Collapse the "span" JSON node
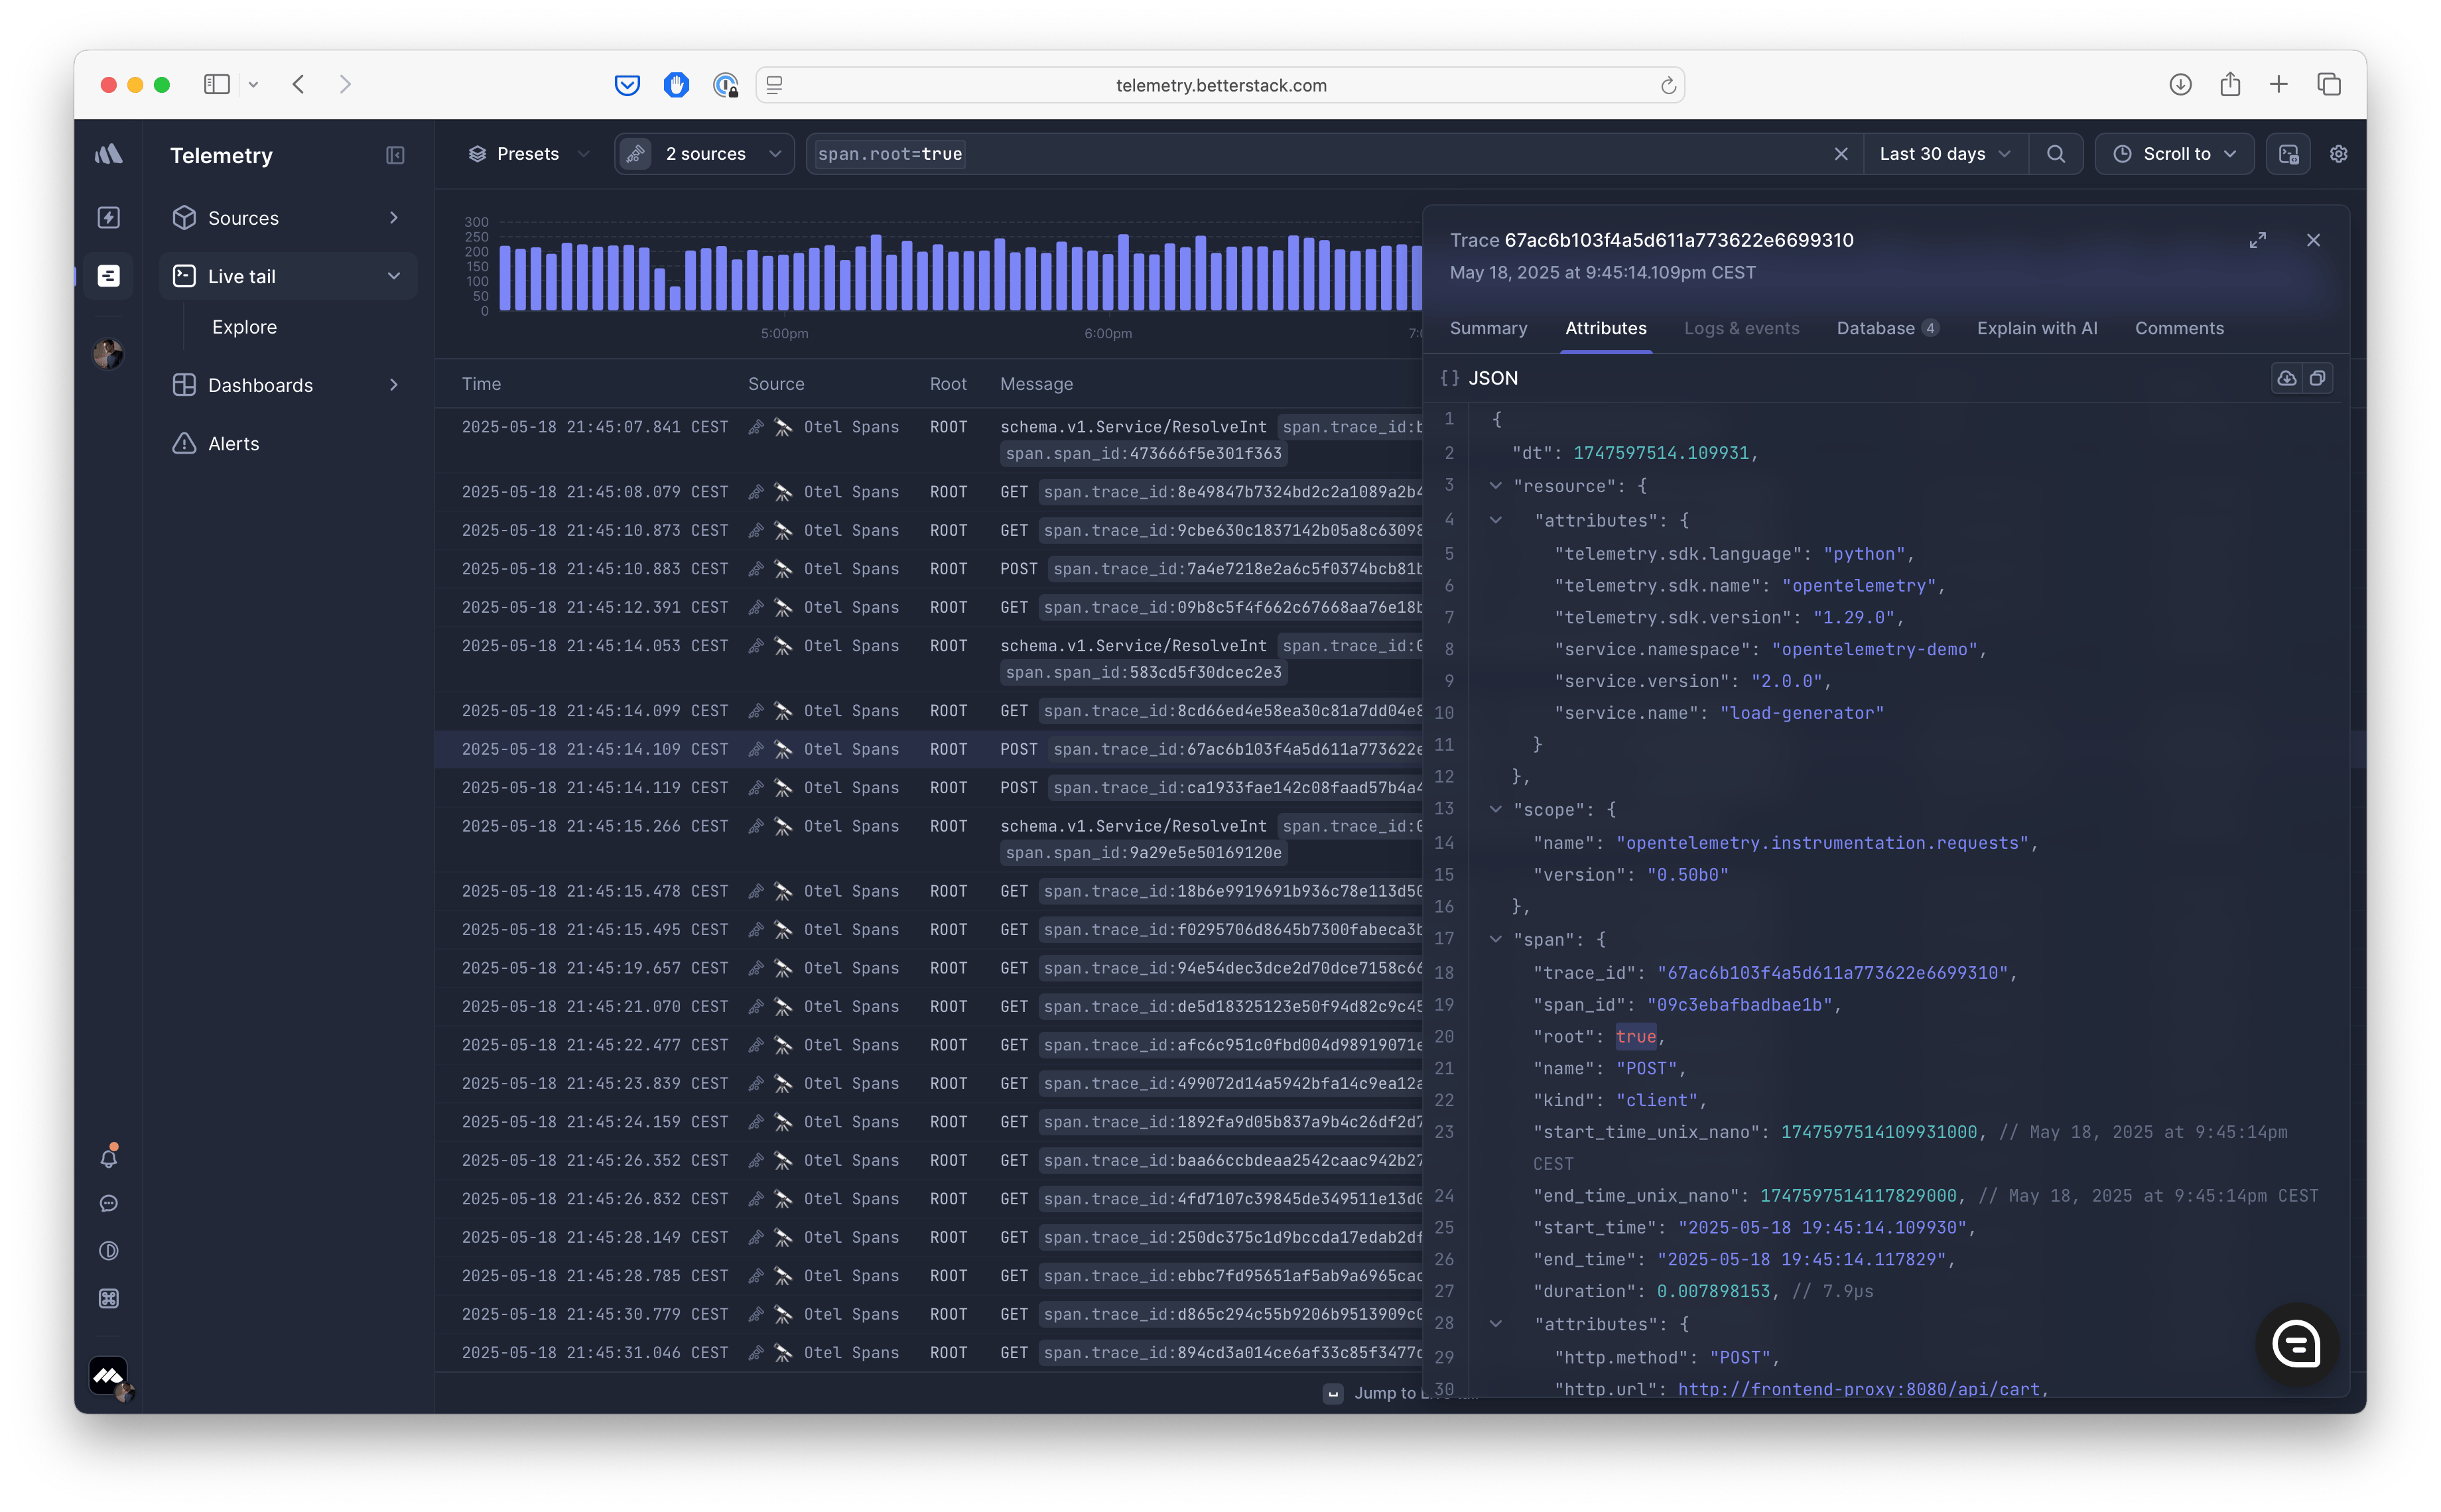 coord(1495,940)
